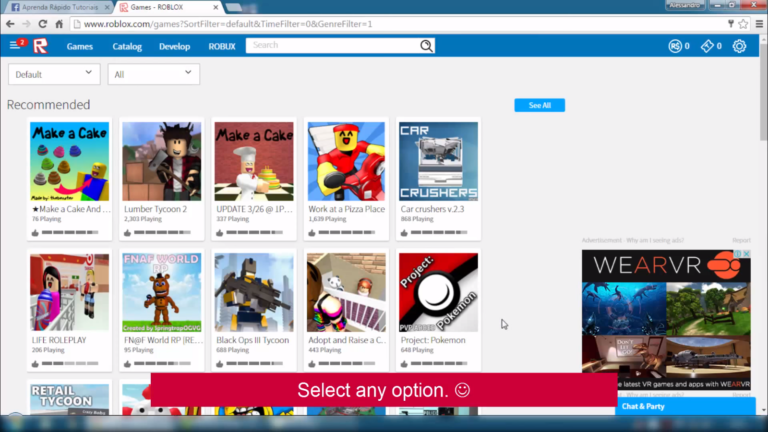Click the WEARVR ad banner
The image size is (768, 432).
click(x=666, y=320)
